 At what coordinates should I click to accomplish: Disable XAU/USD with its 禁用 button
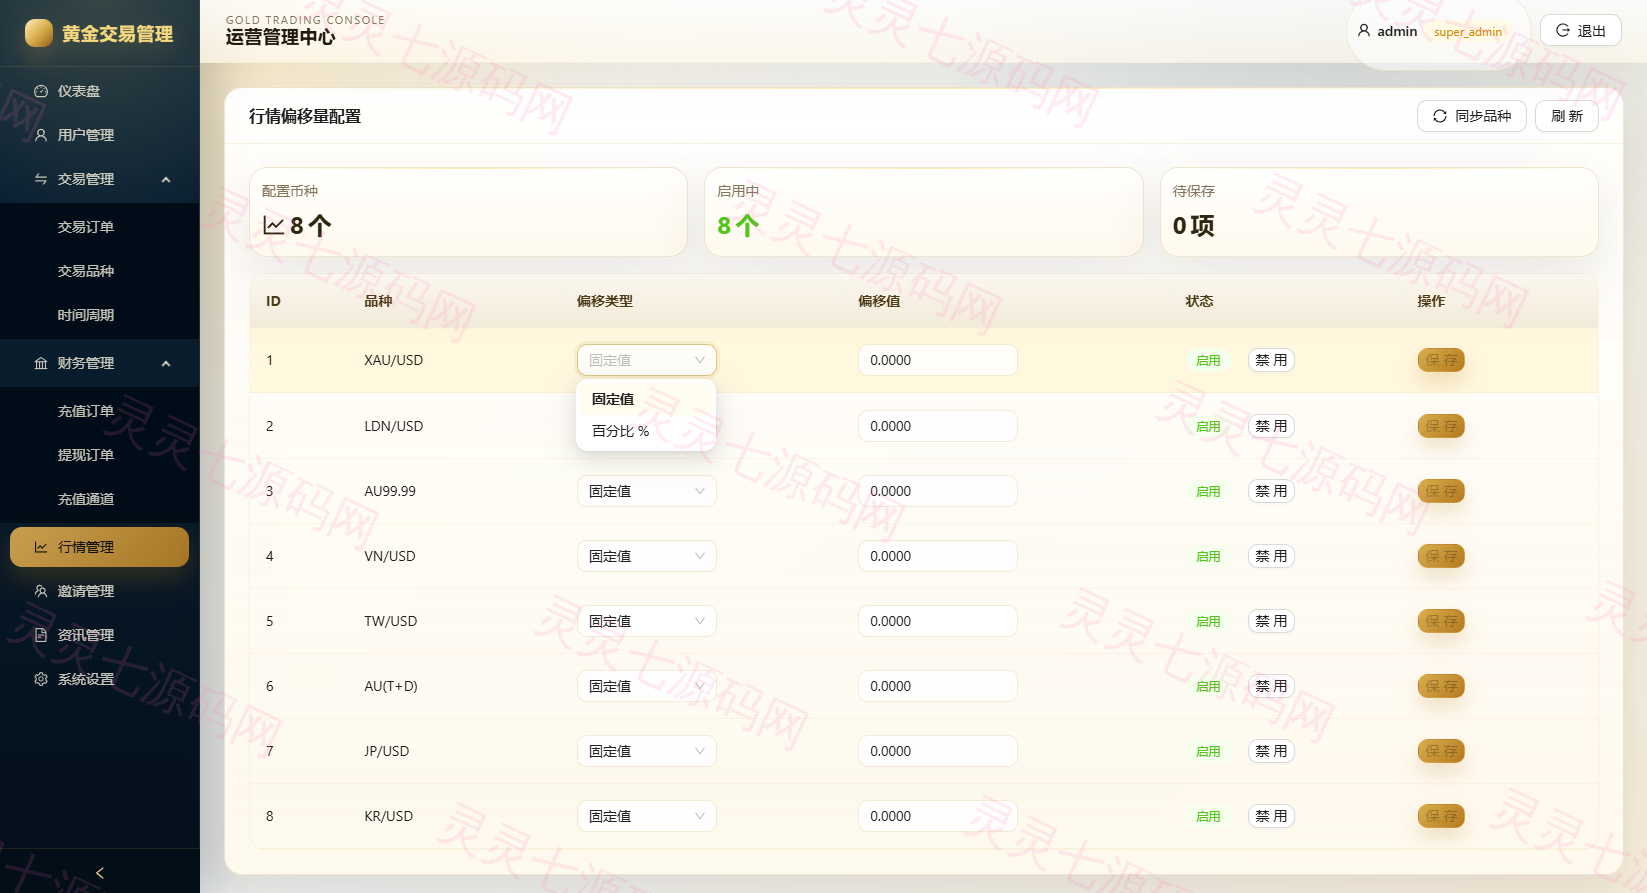[x=1271, y=360]
